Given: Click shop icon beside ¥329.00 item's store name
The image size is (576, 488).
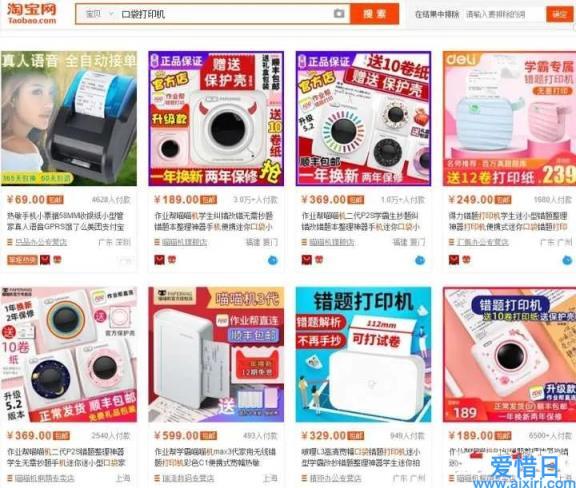Looking at the screenshot, I should (304, 478).
